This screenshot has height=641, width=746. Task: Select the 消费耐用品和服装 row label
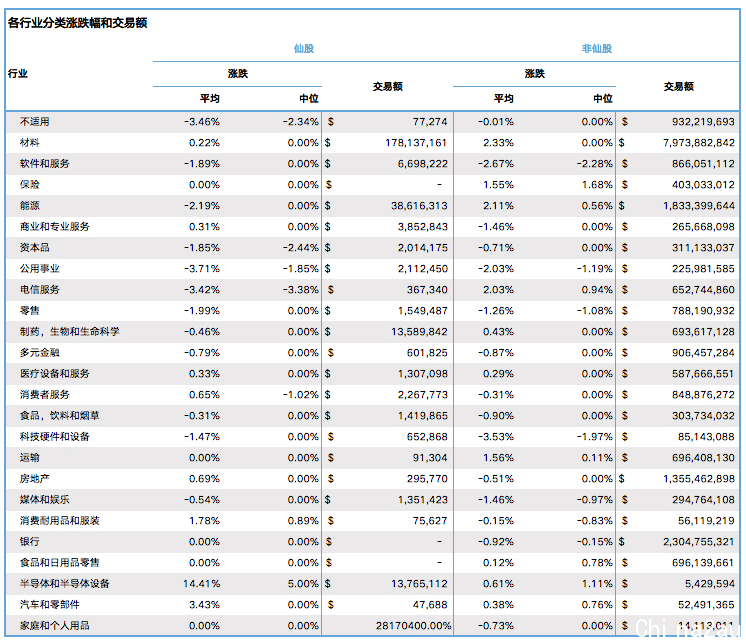pyautogui.click(x=59, y=521)
